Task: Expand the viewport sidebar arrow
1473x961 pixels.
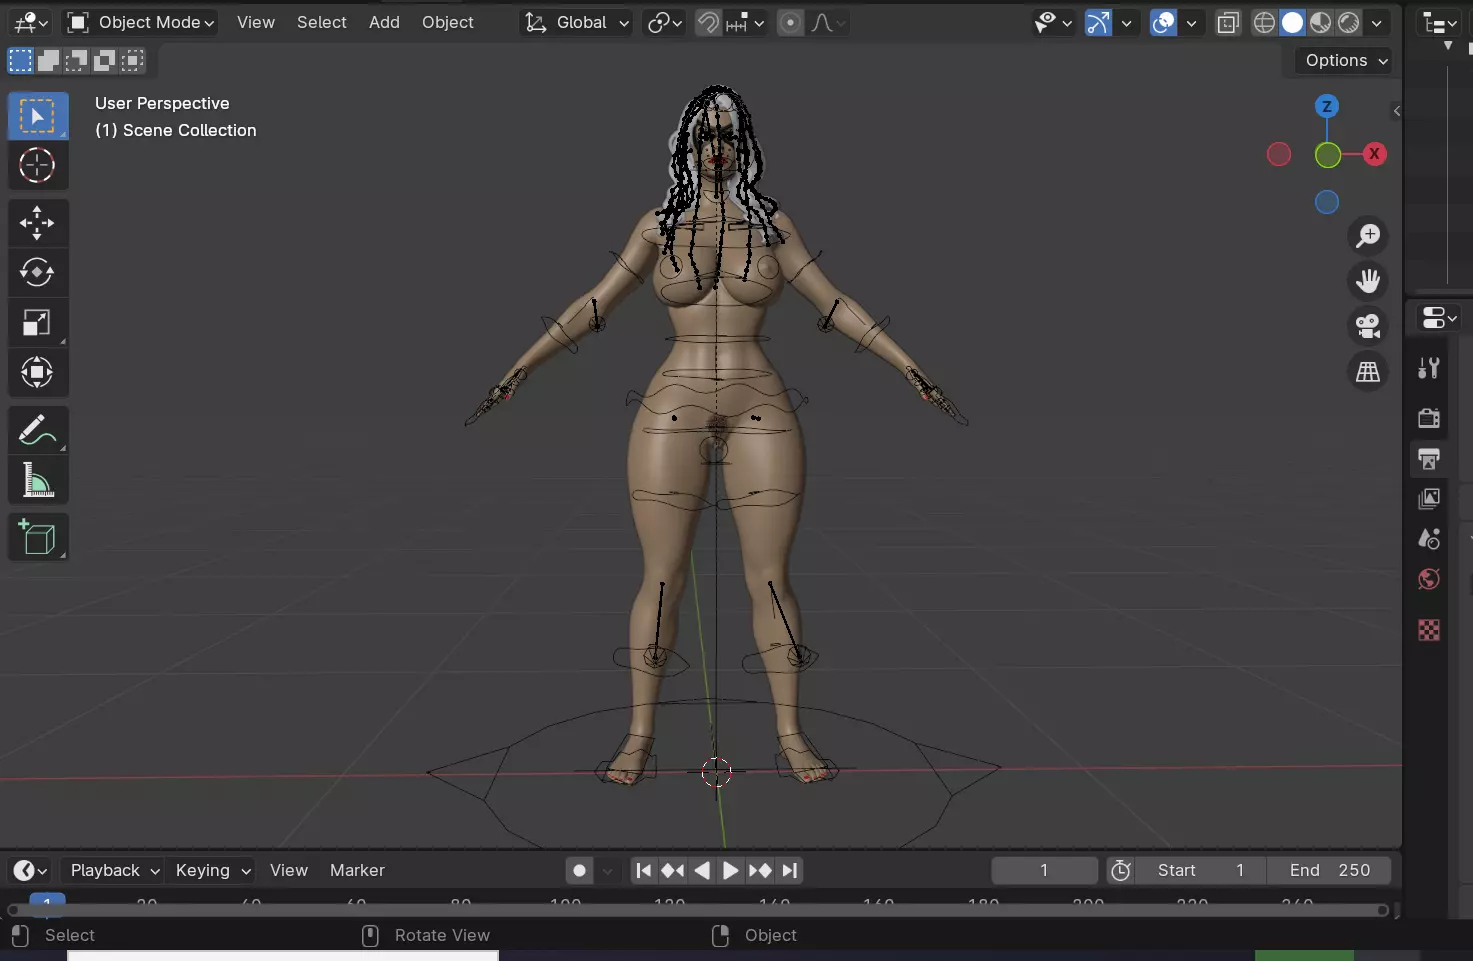Action: tap(1396, 111)
